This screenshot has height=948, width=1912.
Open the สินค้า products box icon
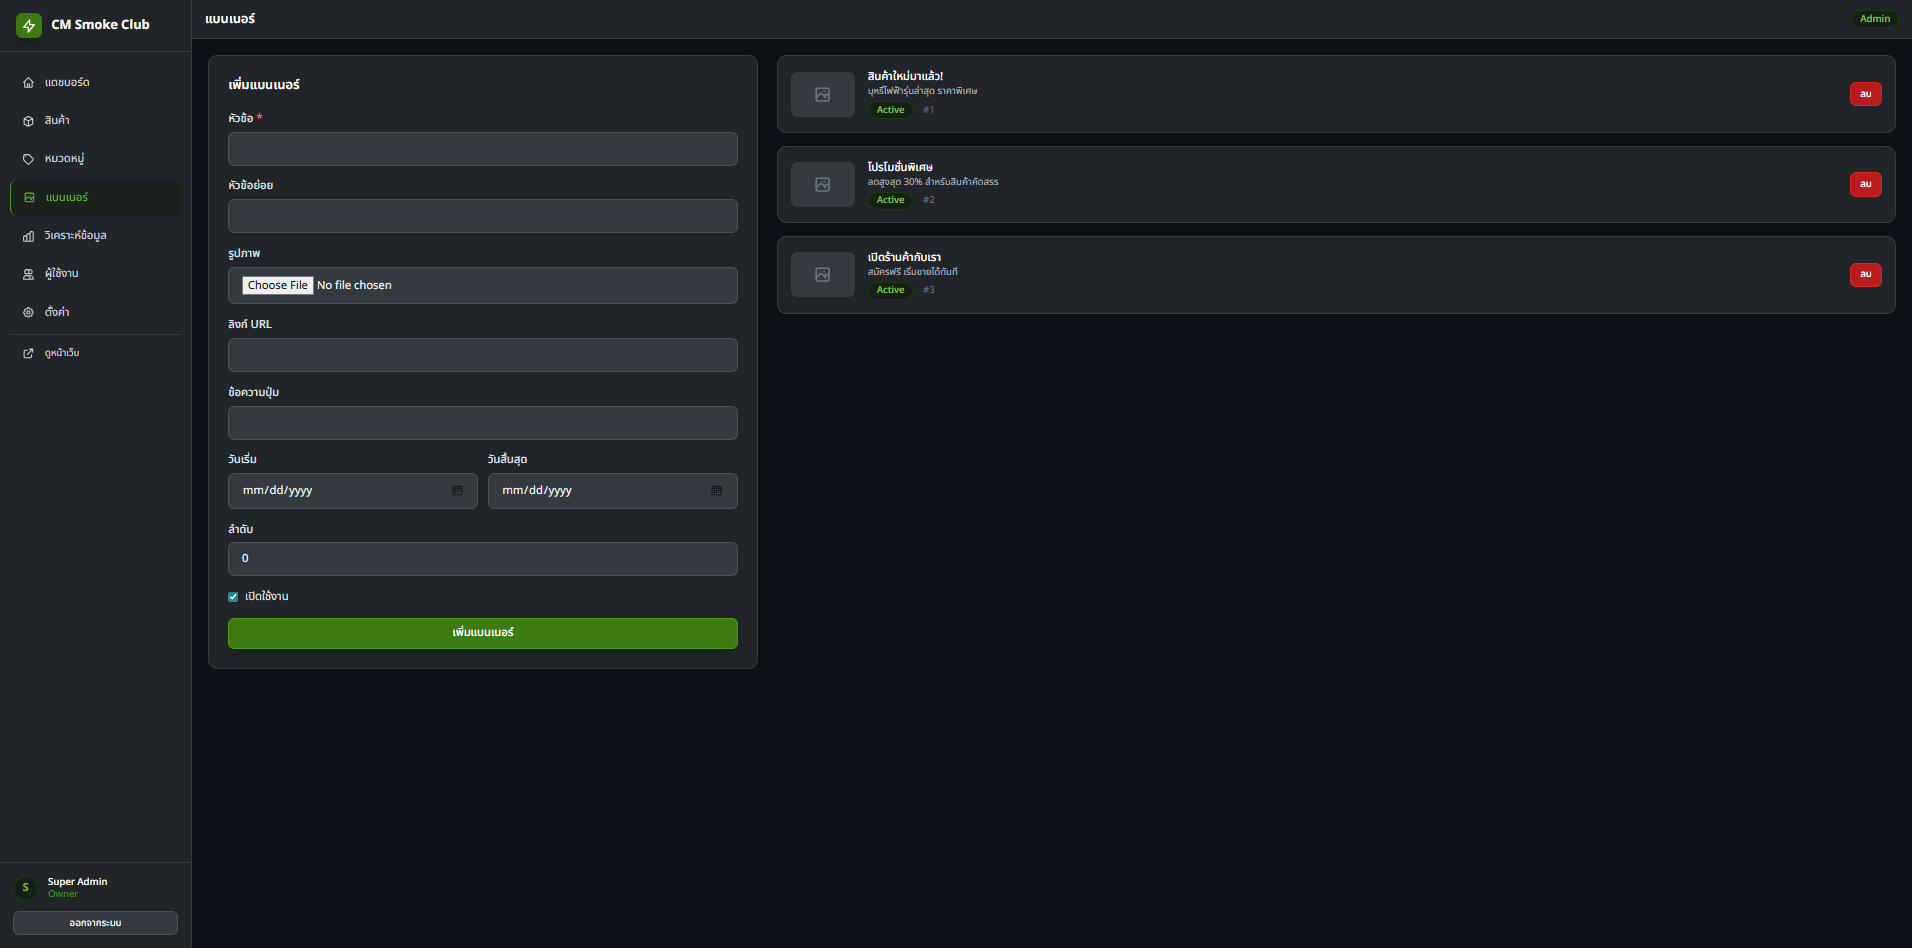point(28,121)
